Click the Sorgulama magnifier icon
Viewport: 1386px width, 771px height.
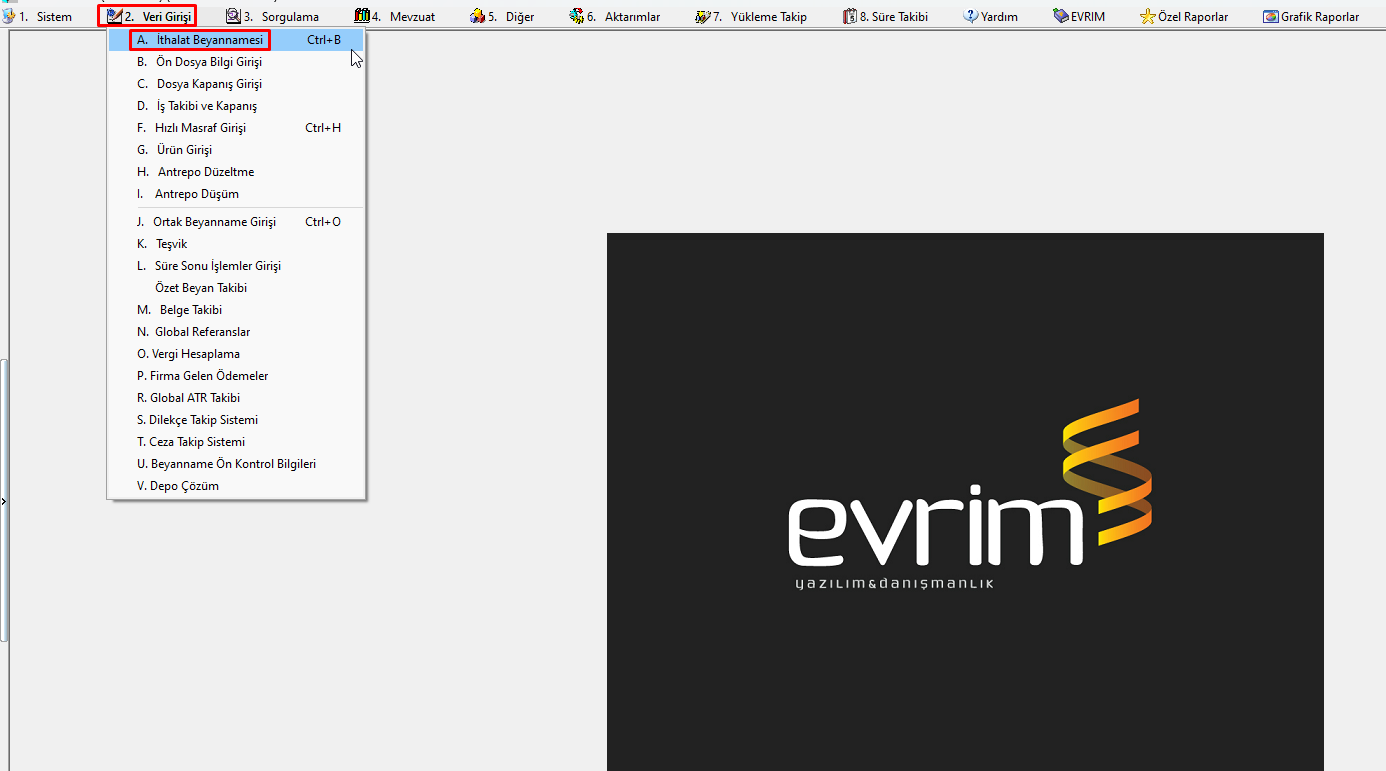point(233,16)
